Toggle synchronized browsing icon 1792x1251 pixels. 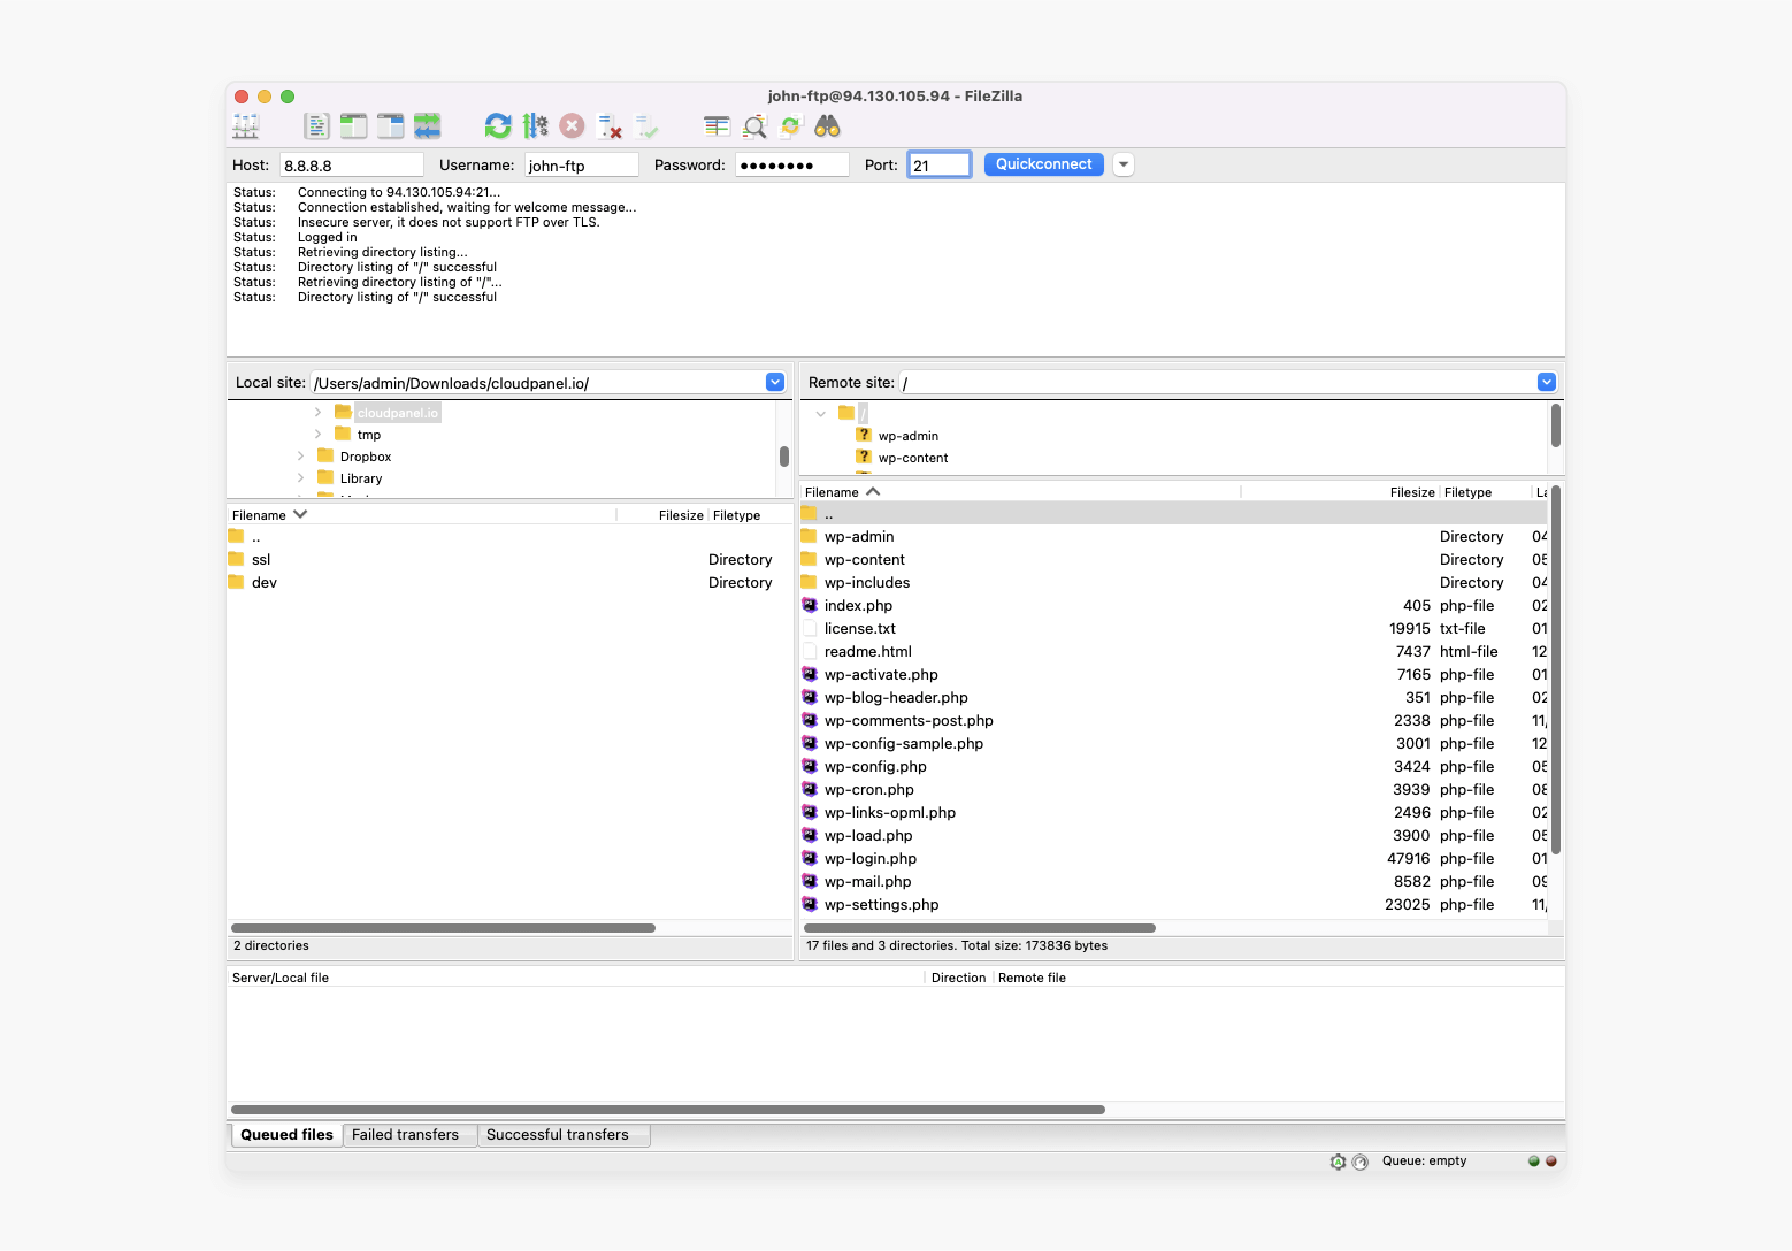coord(791,126)
